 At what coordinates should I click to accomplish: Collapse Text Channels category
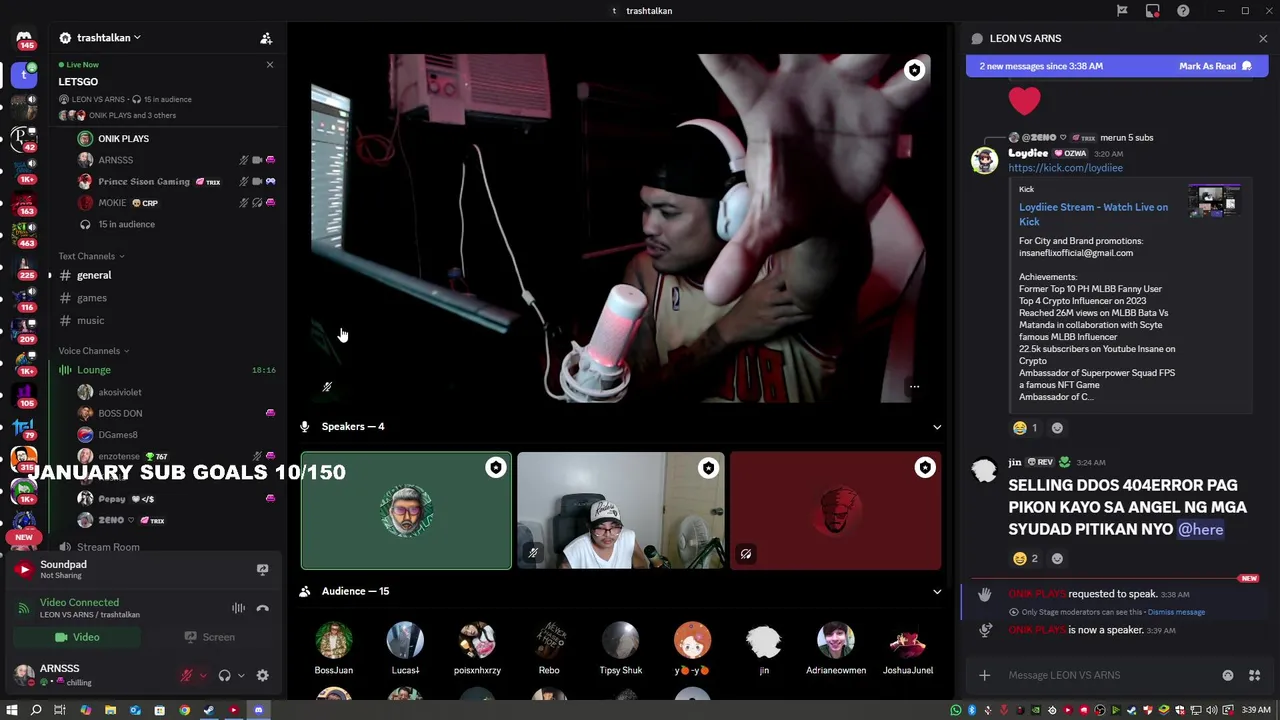click(x=91, y=256)
